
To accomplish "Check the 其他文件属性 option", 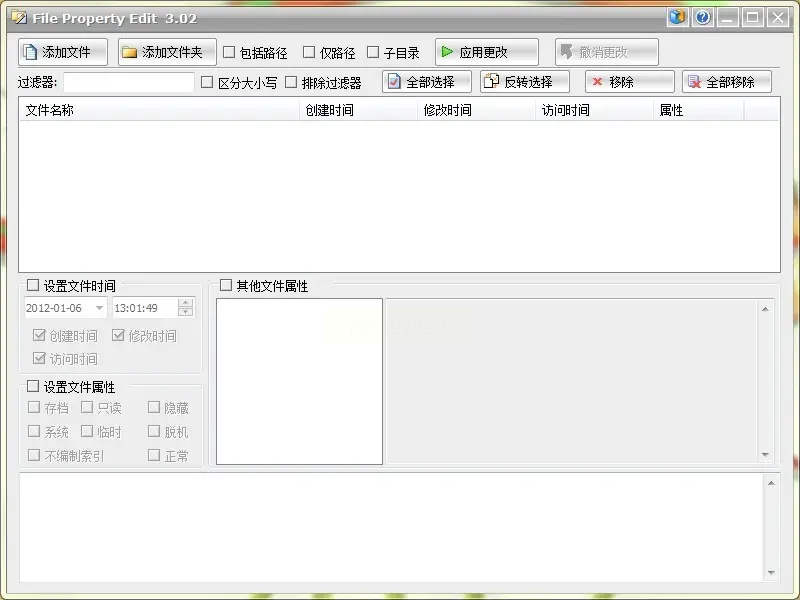I will pos(226,285).
